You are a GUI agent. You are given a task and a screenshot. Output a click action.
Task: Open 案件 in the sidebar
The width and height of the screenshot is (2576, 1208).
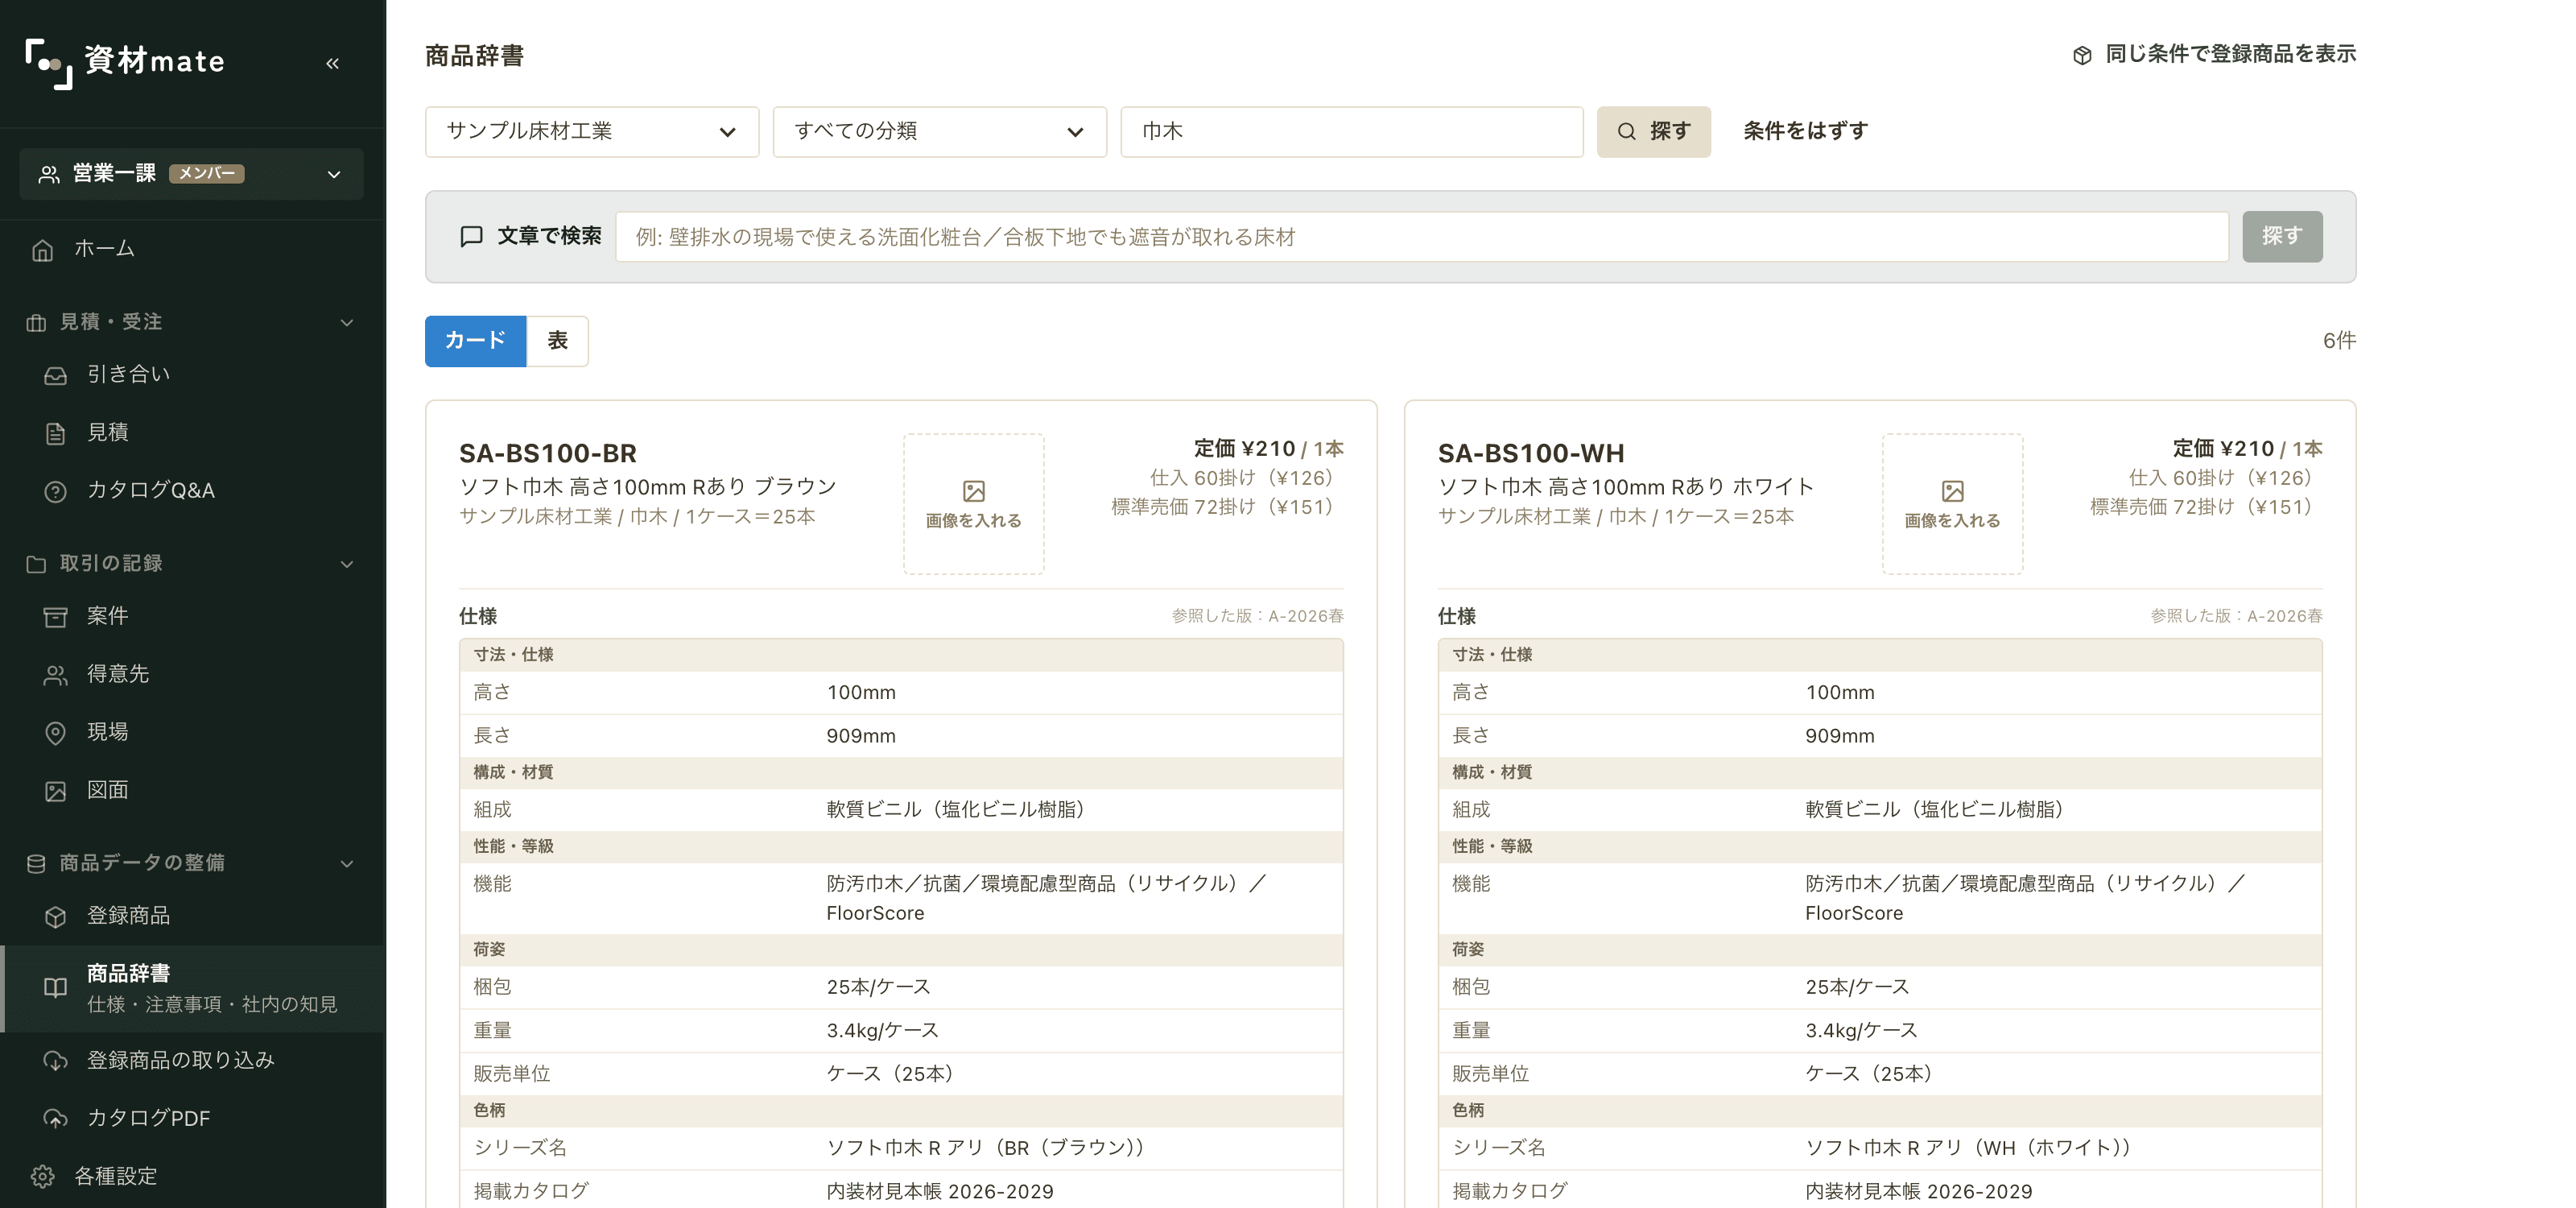pos(193,616)
